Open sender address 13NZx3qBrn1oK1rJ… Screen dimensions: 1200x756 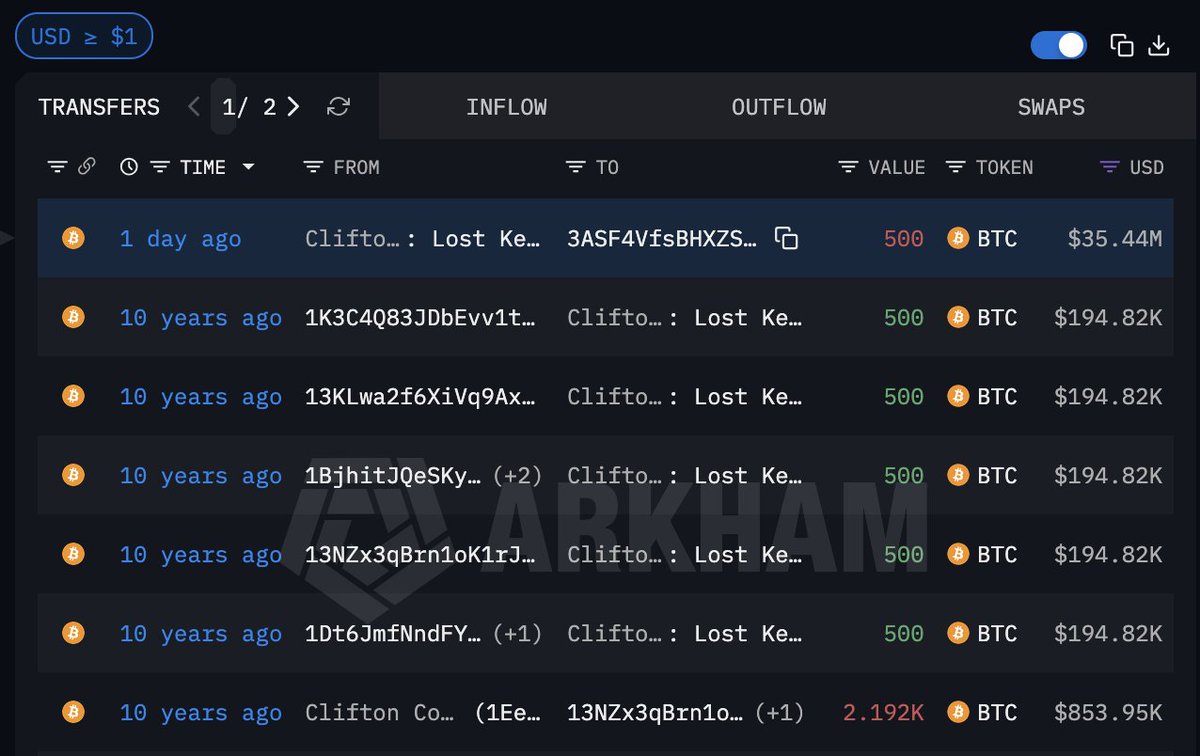[x=421, y=555]
